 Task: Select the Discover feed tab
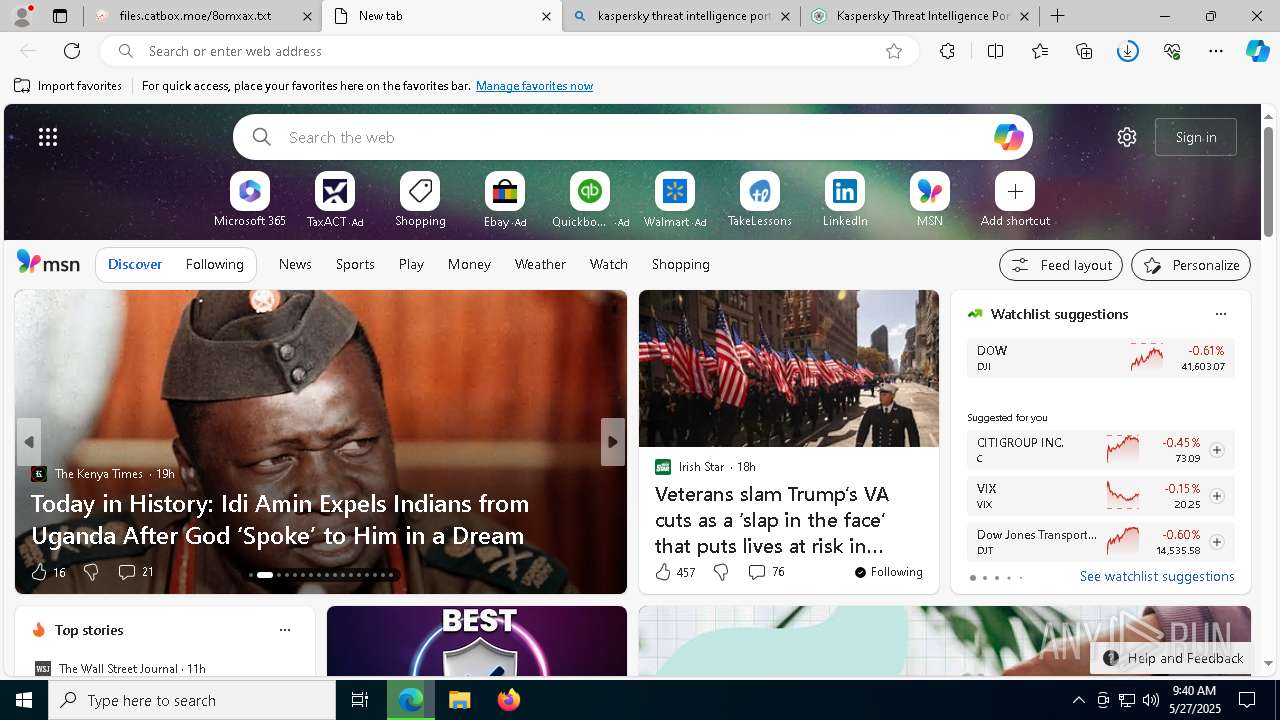point(135,264)
